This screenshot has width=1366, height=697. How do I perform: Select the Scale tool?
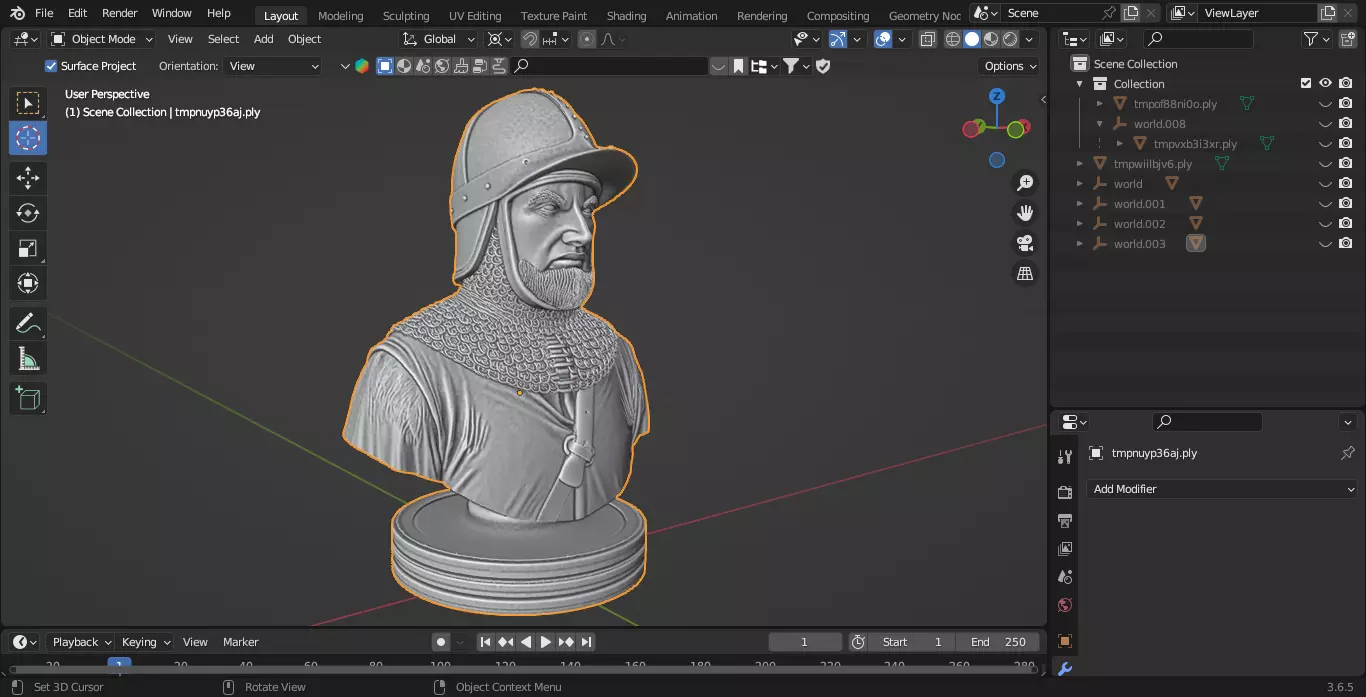pos(28,248)
